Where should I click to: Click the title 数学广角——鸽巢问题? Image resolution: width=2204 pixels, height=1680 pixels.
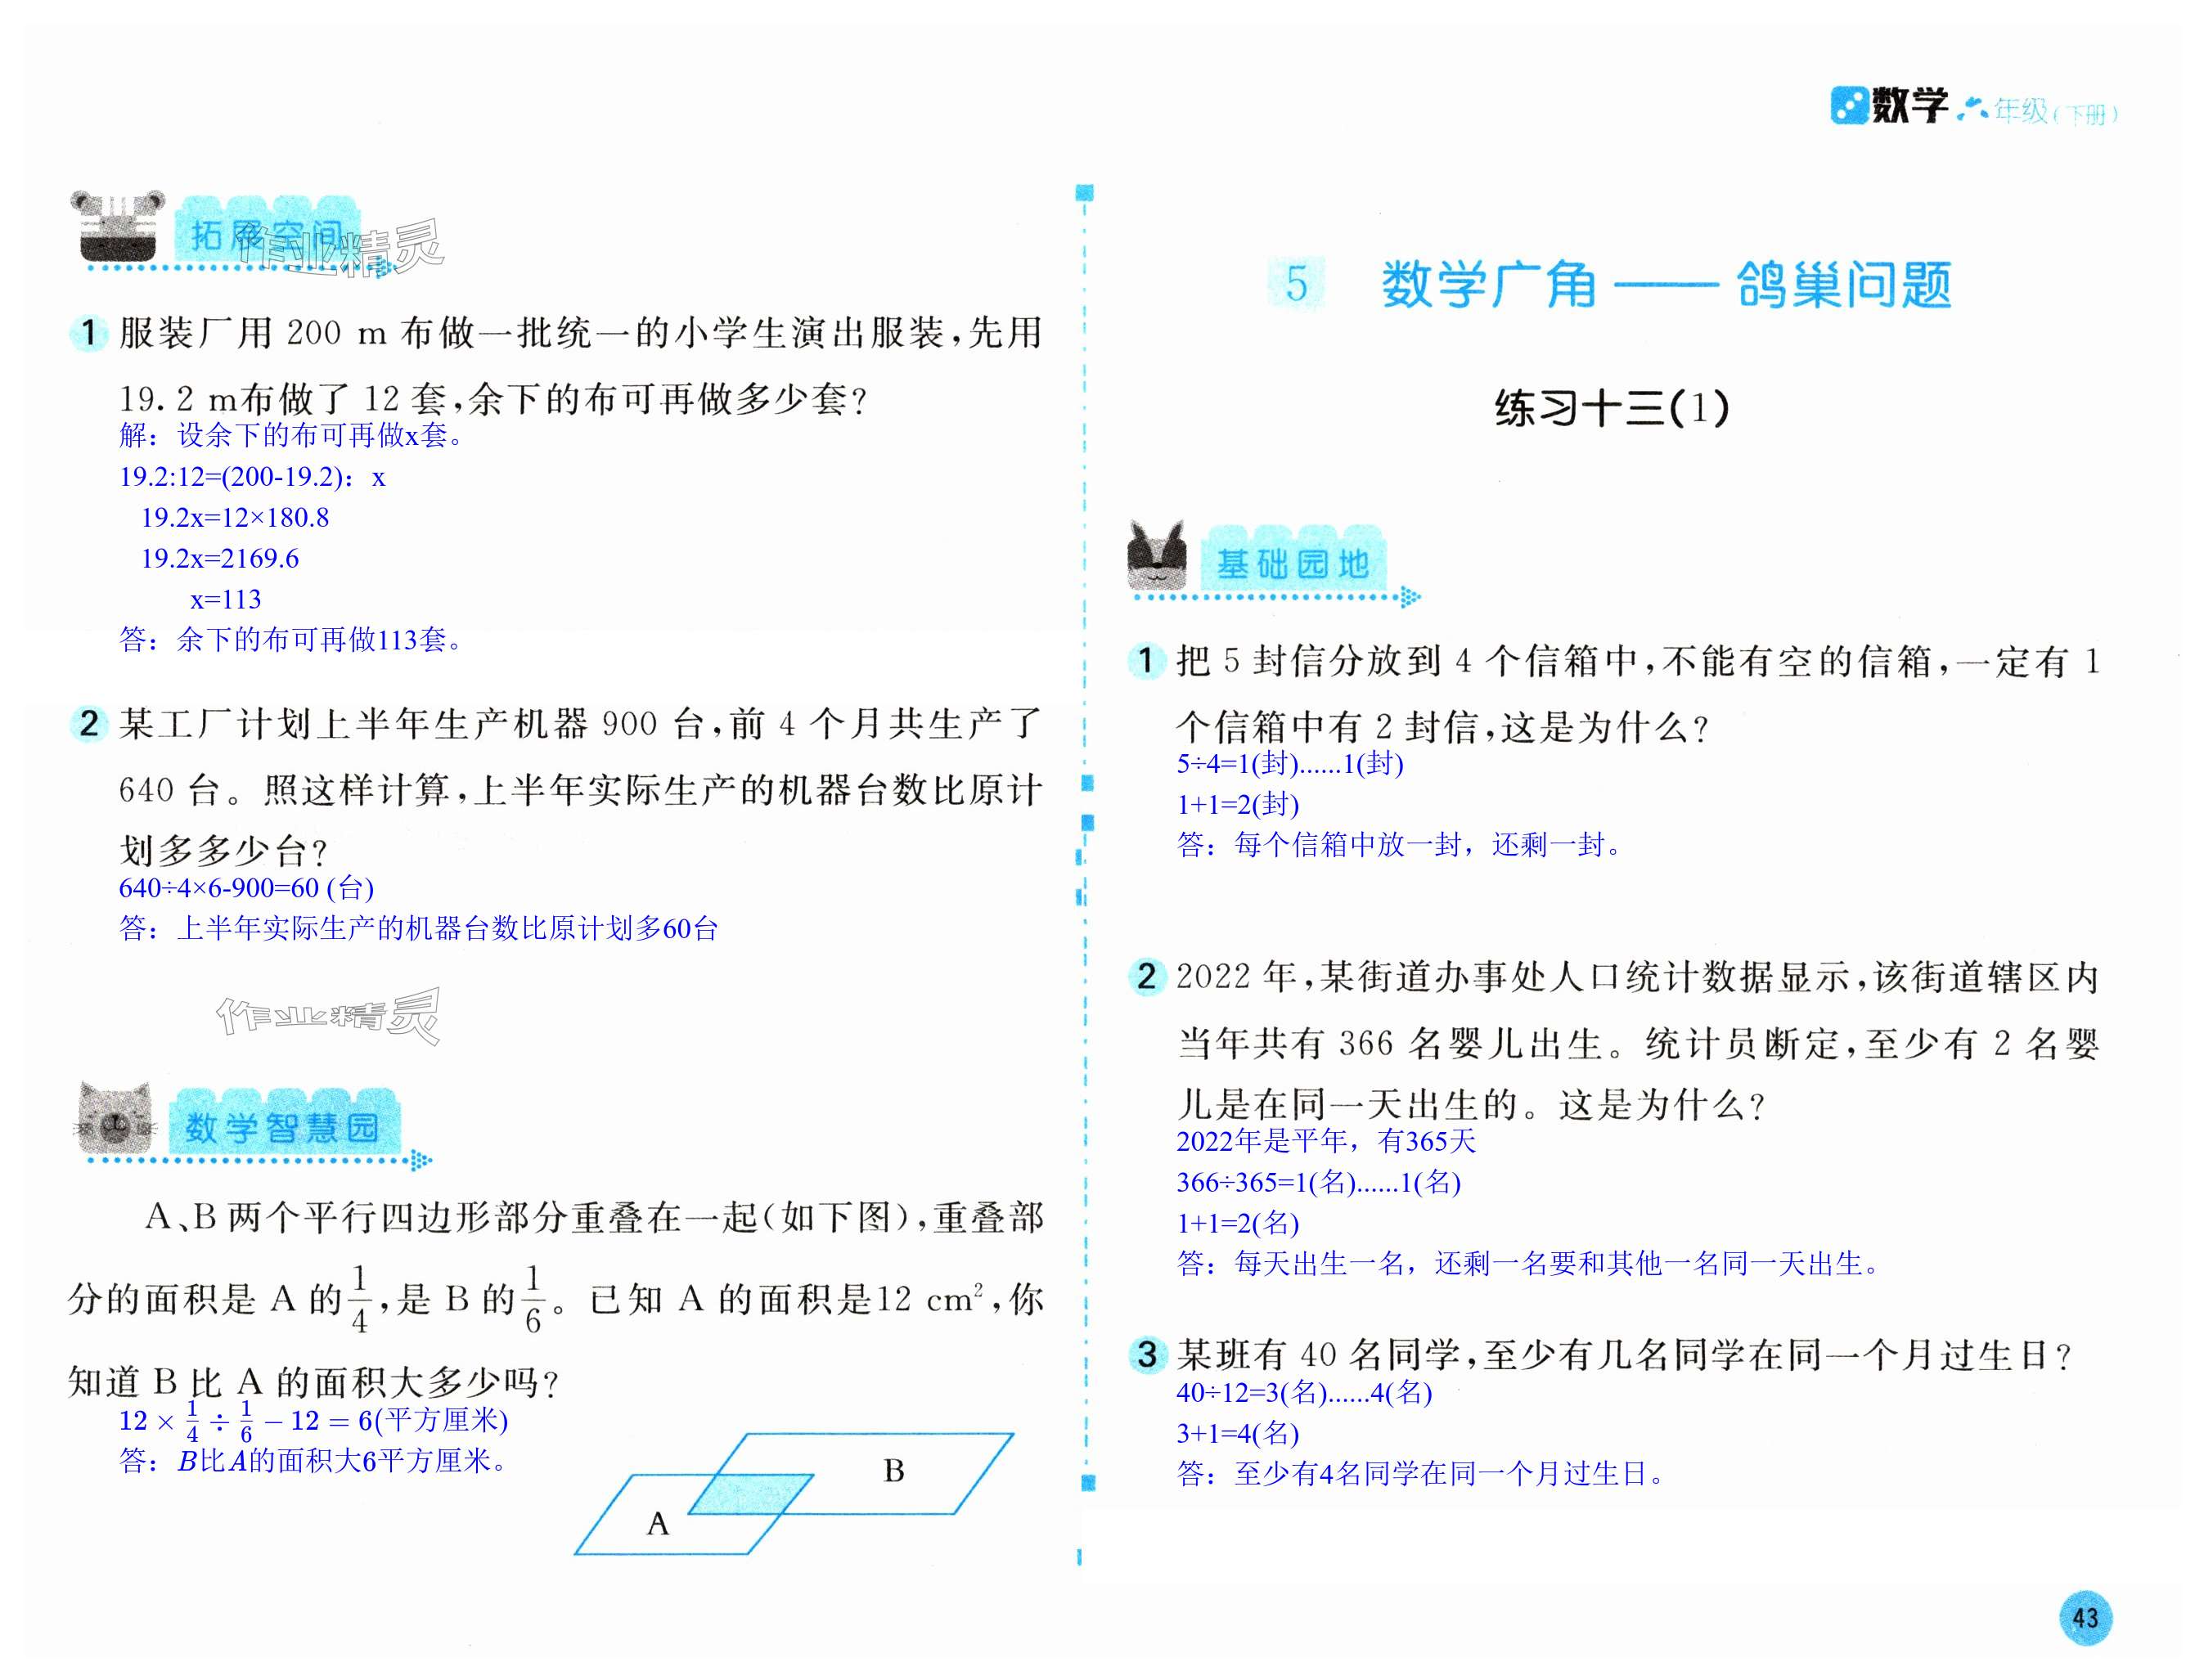(1666, 286)
